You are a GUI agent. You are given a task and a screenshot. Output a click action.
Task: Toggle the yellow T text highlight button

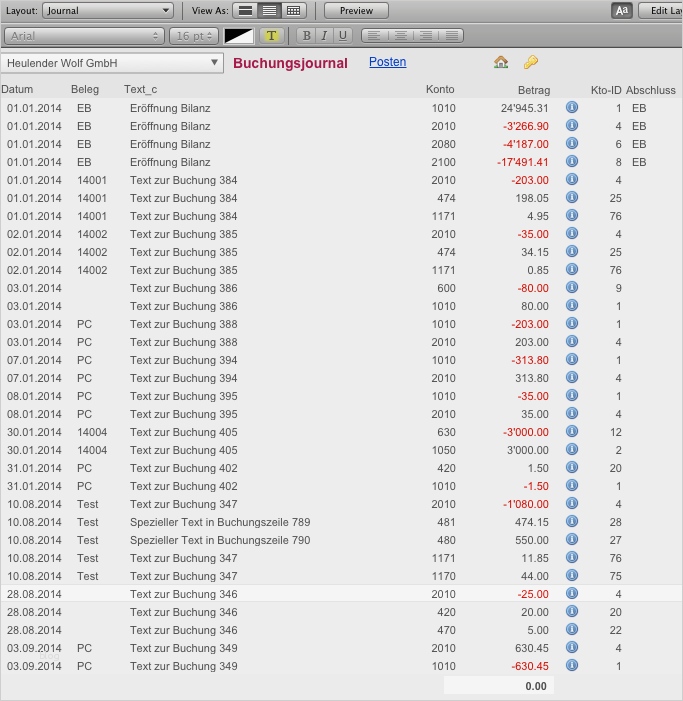point(271,36)
